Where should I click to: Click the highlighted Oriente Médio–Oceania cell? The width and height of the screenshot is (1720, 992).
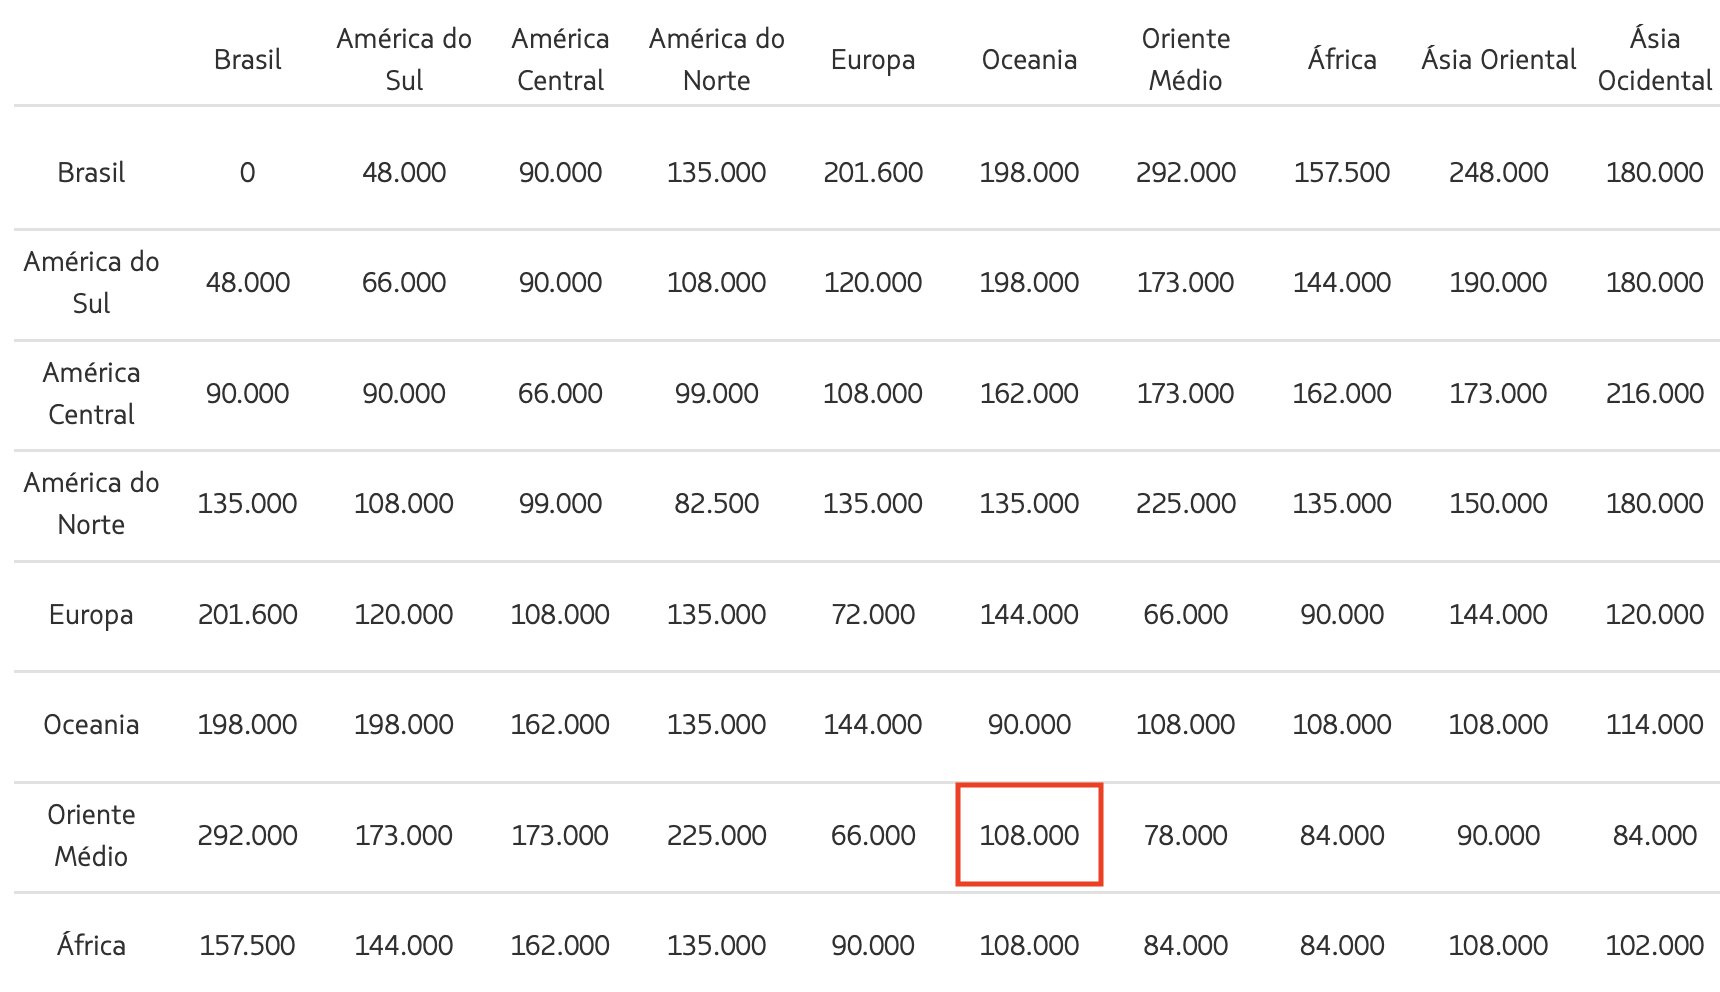point(1029,835)
